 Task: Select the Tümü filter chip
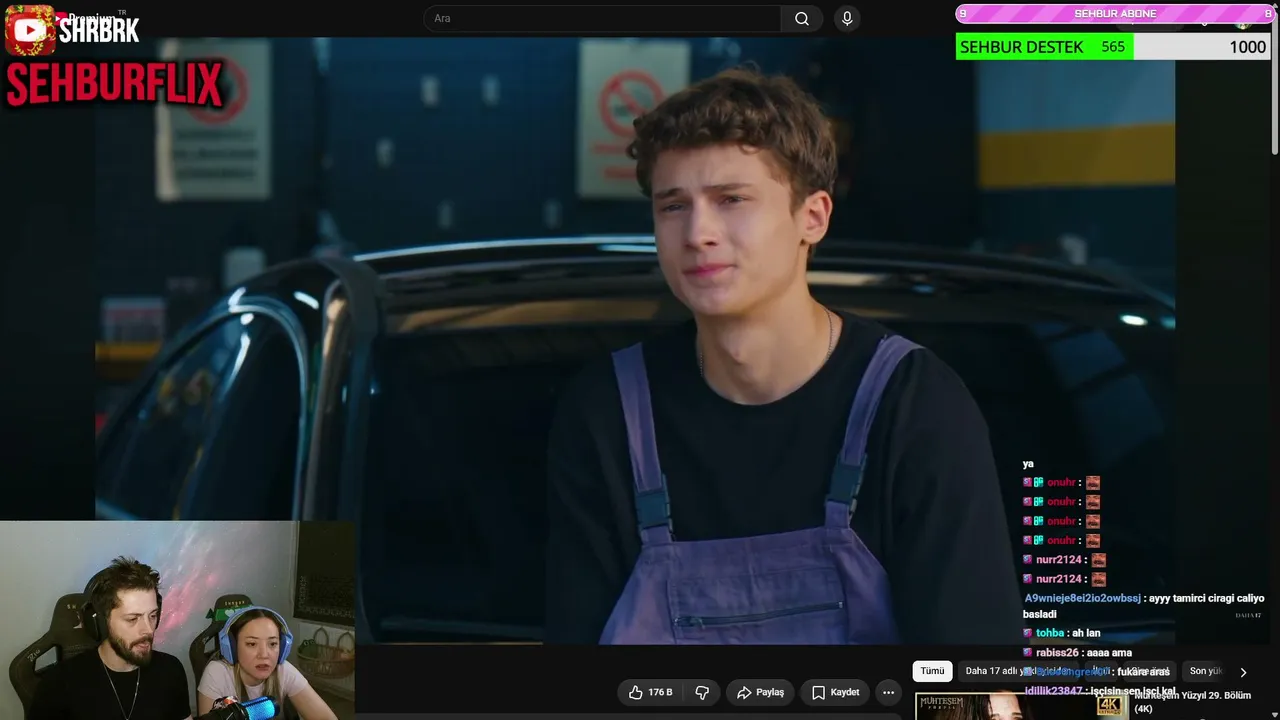pos(932,671)
